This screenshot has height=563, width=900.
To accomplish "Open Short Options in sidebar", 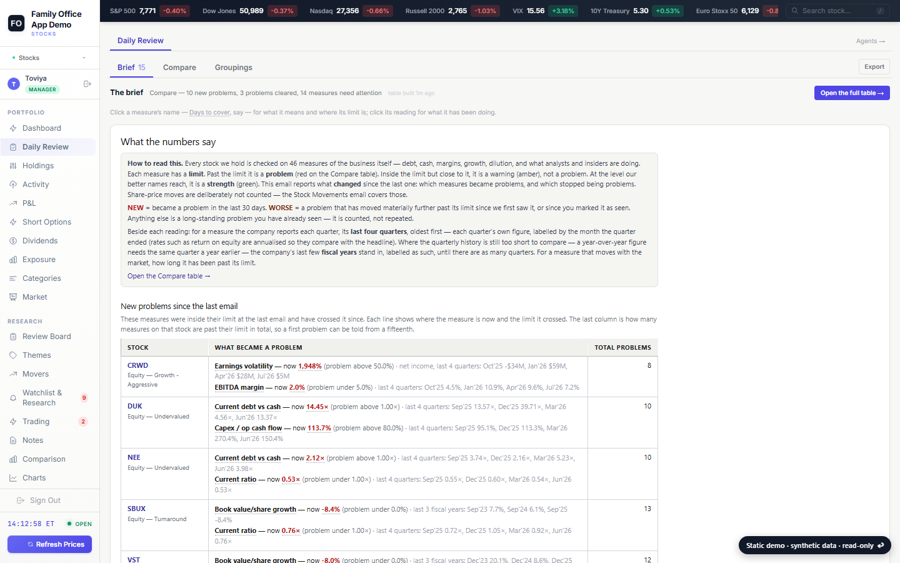I will [49, 222].
